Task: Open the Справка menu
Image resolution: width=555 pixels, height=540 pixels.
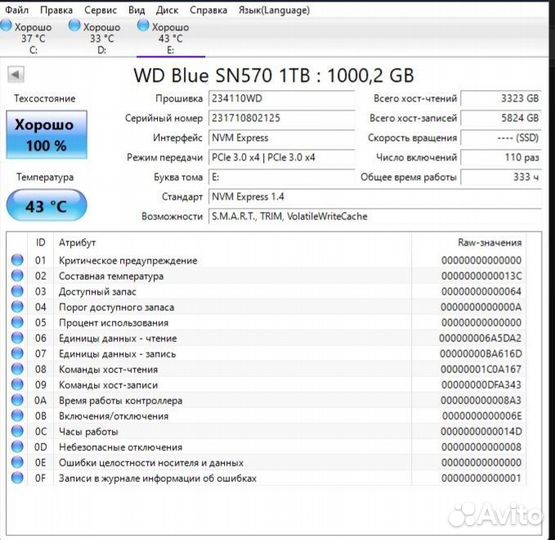Action: coord(208,10)
